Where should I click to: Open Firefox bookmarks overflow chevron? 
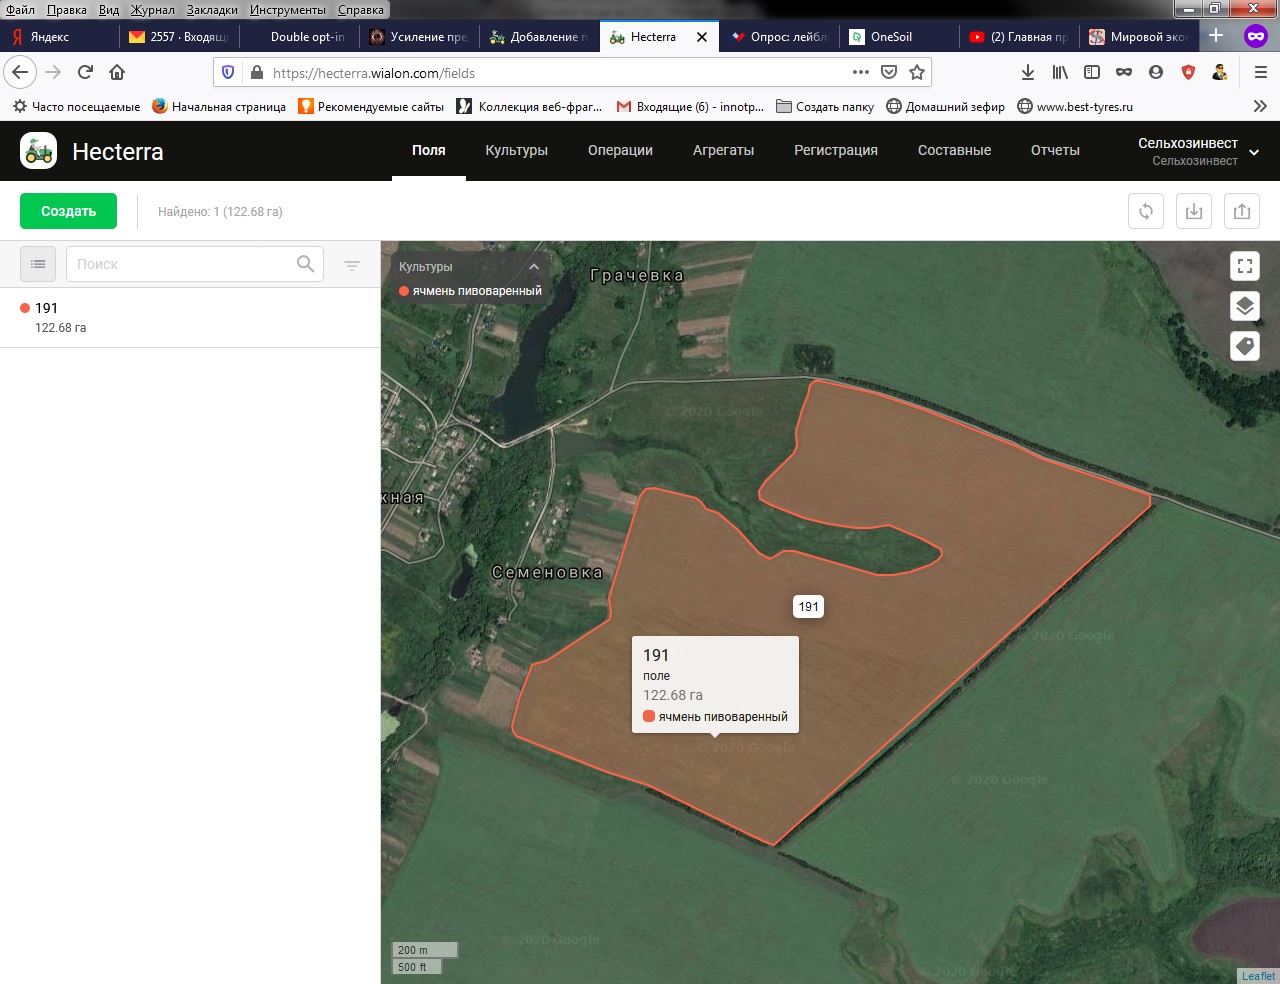(1260, 106)
